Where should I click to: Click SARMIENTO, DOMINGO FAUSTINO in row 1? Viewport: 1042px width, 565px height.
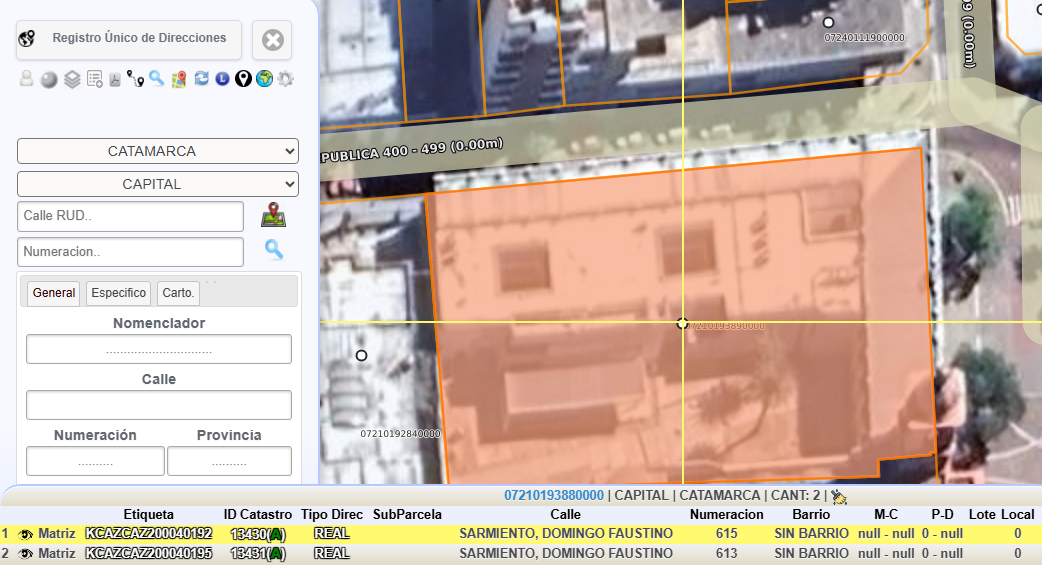[566, 534]
